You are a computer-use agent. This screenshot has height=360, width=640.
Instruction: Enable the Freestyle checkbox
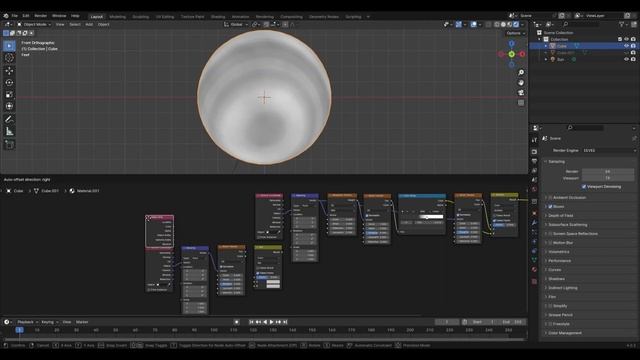pos(550,324)
